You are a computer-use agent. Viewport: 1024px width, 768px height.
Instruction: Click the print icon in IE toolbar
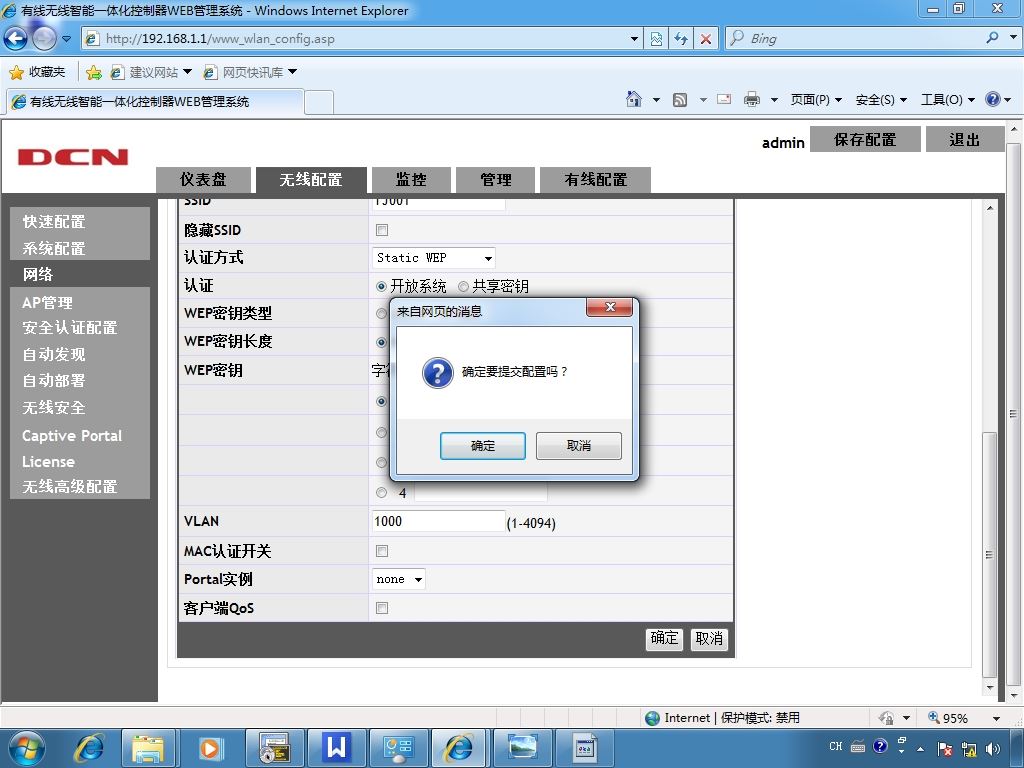click(x=752, y=99)
